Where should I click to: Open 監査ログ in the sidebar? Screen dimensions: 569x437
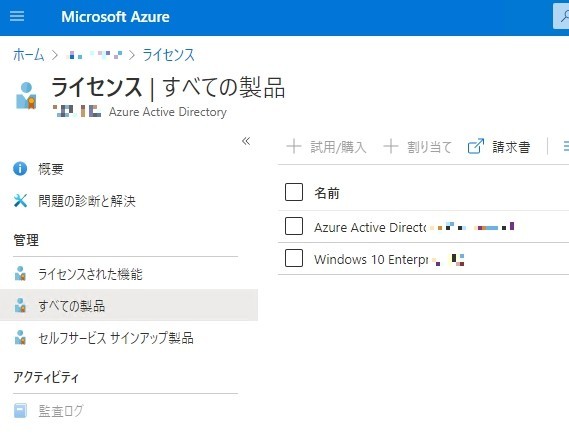tap(61, 411)
